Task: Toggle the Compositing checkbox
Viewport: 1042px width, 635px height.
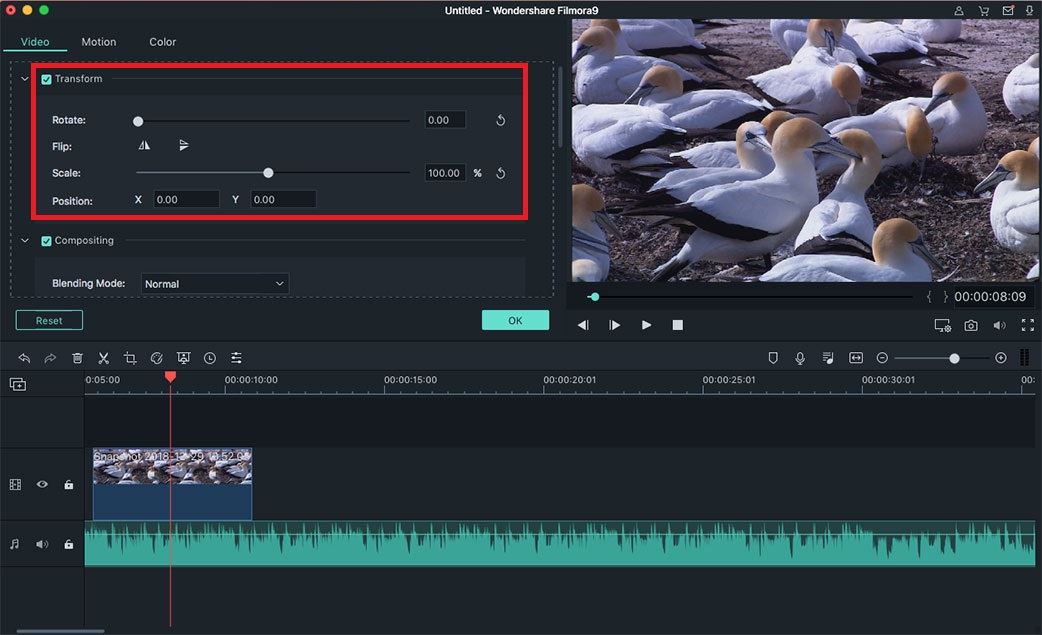Action: point(47,241)
